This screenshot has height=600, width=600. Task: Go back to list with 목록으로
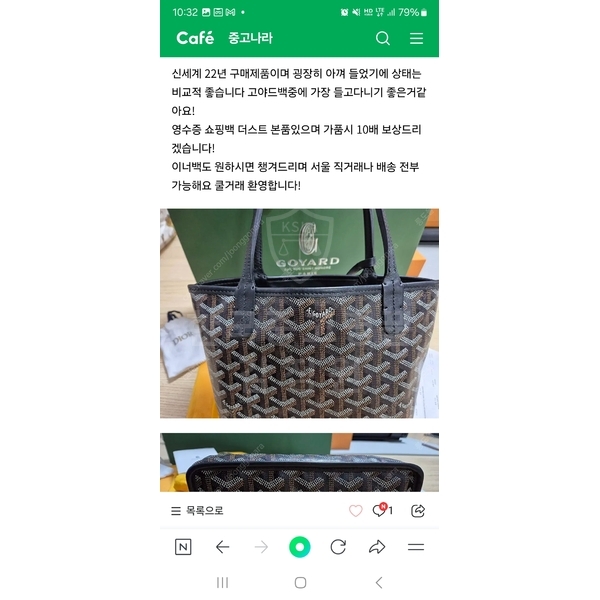[197, 511]
